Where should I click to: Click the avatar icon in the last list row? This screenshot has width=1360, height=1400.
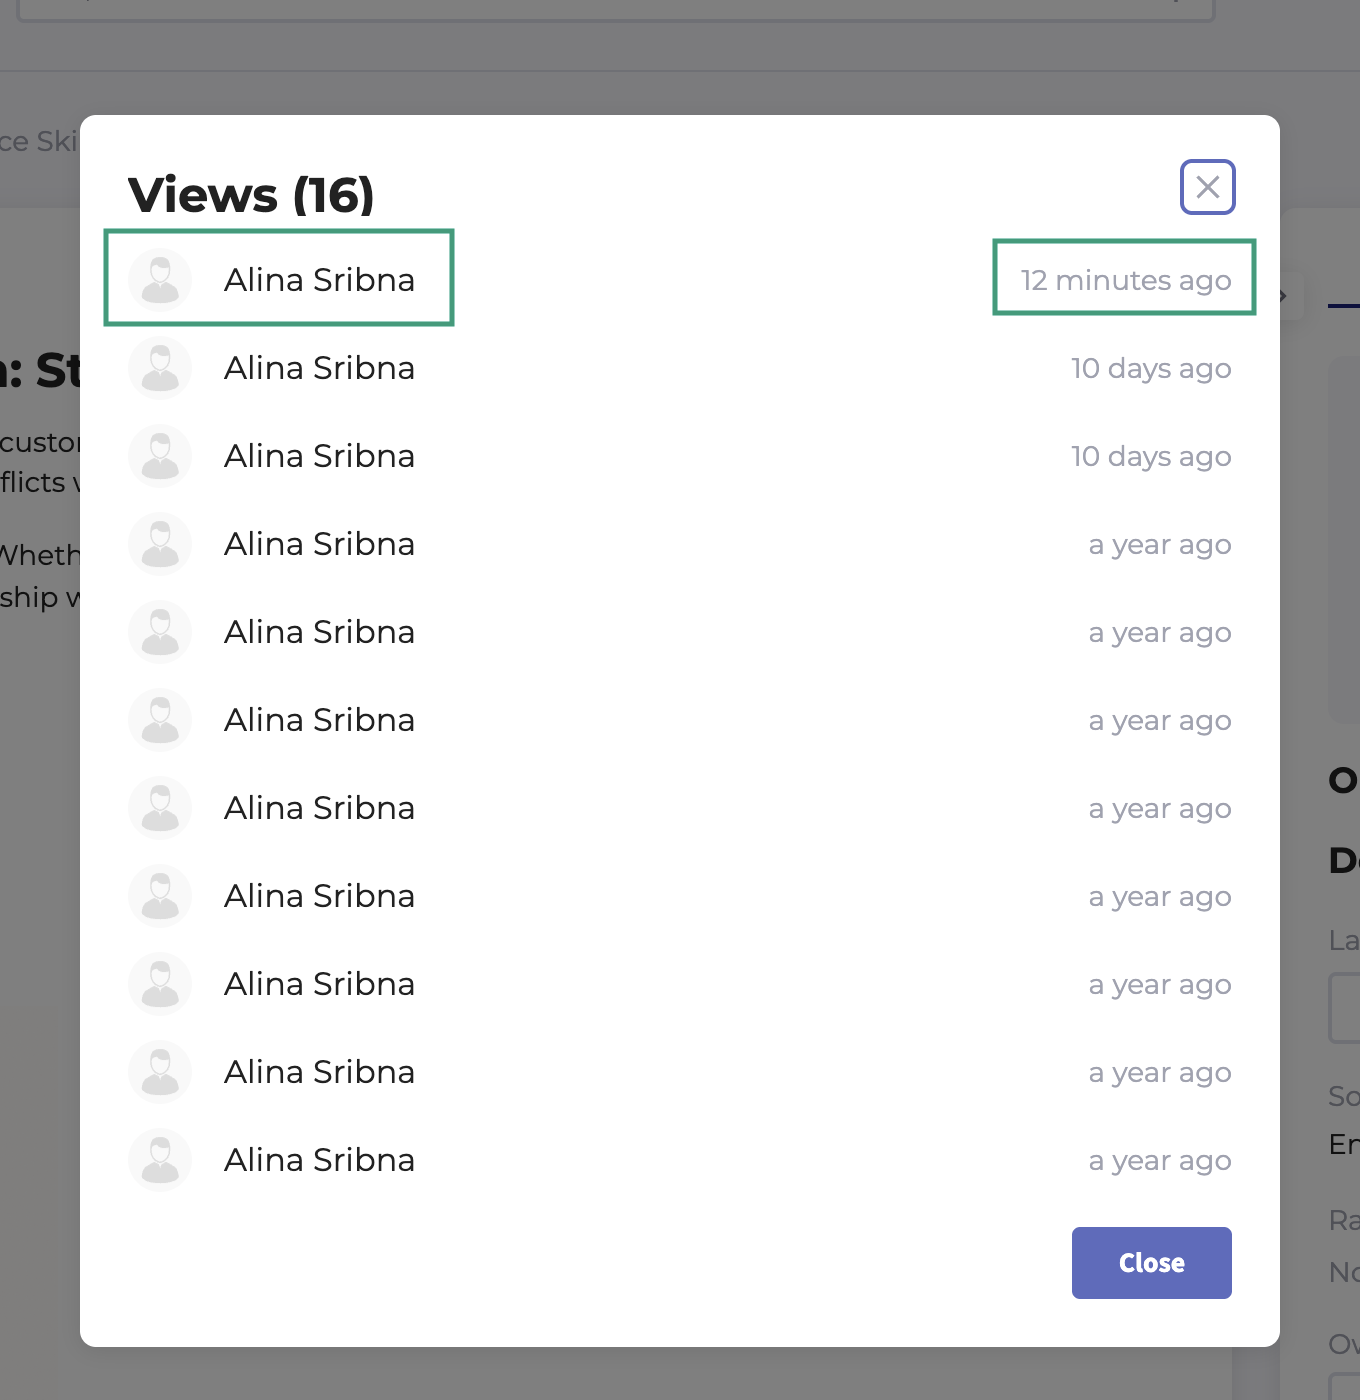coord(160,1160)
